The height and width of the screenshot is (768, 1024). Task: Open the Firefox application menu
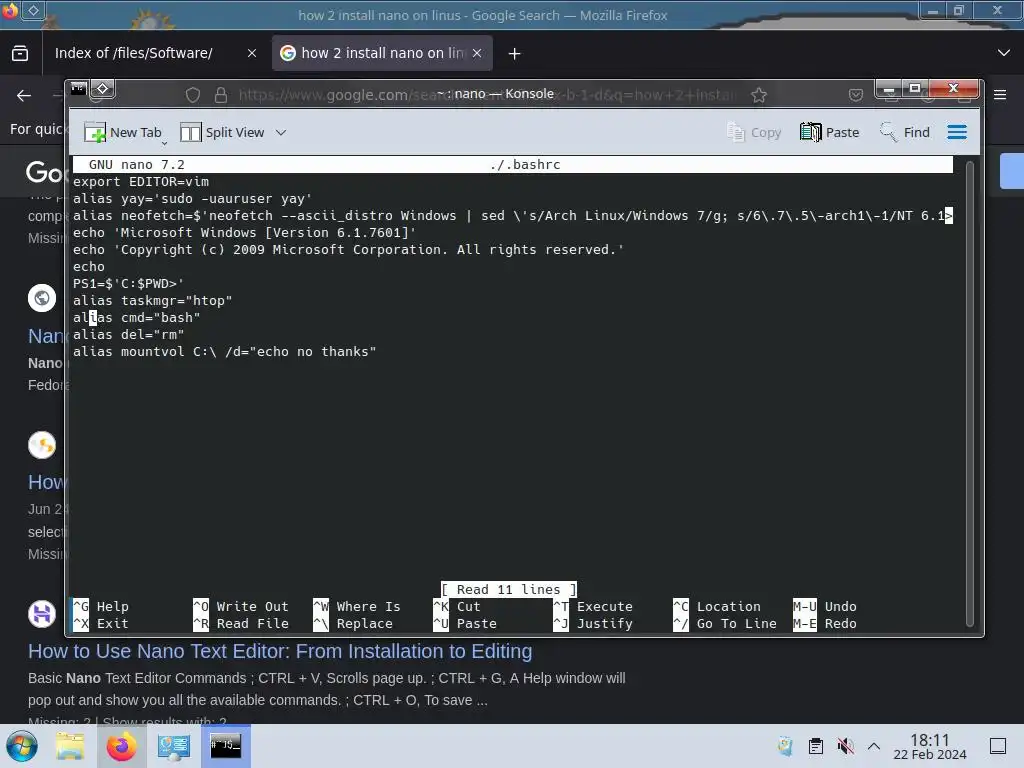point(1000,95)
